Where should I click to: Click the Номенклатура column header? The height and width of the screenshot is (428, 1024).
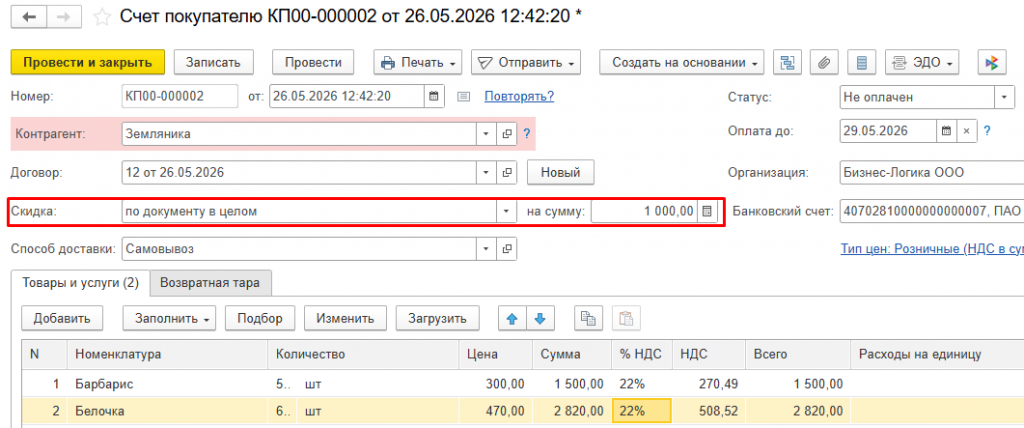coord(167,354)
